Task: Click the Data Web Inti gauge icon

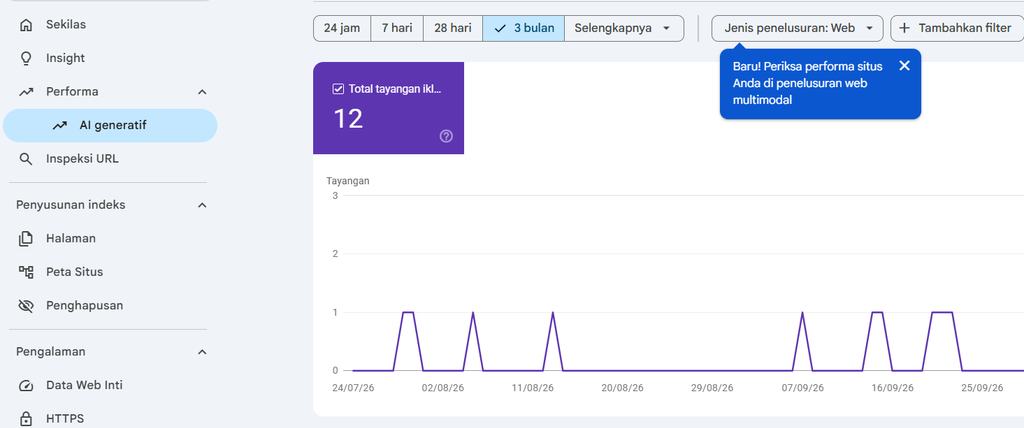Action: (26, 386)
